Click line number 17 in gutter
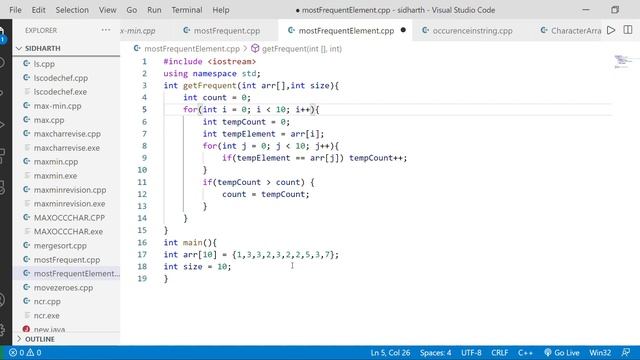Screen dimensions: 640x360 point(142,254)
